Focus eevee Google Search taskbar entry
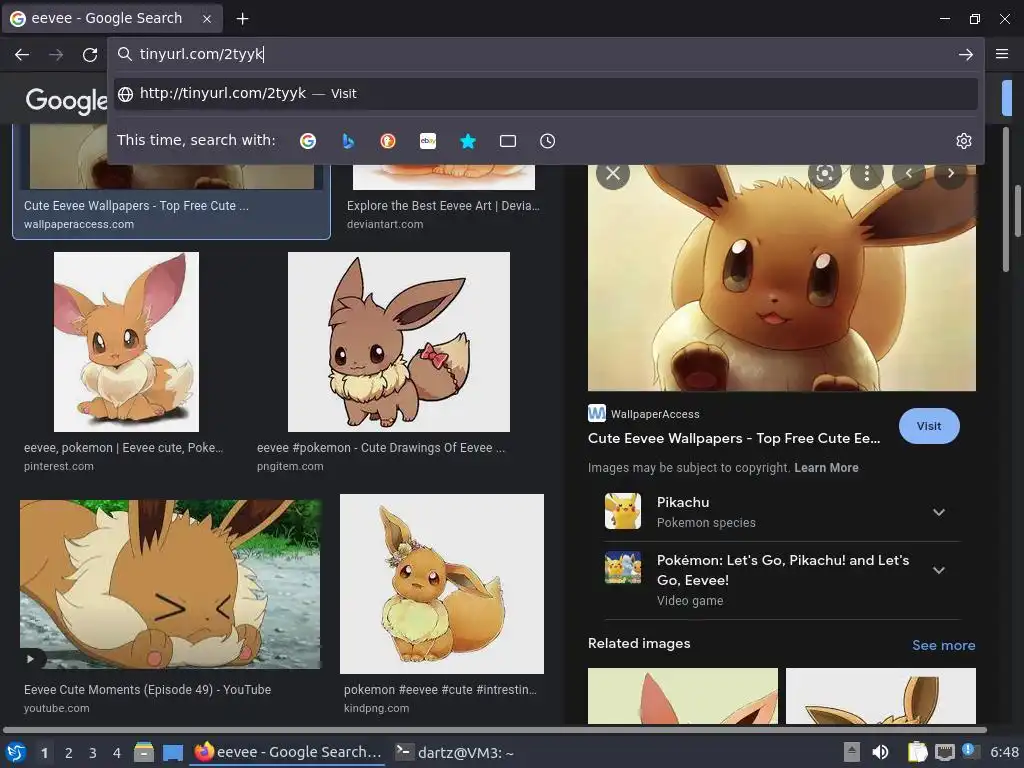 (x=288, y=752)
